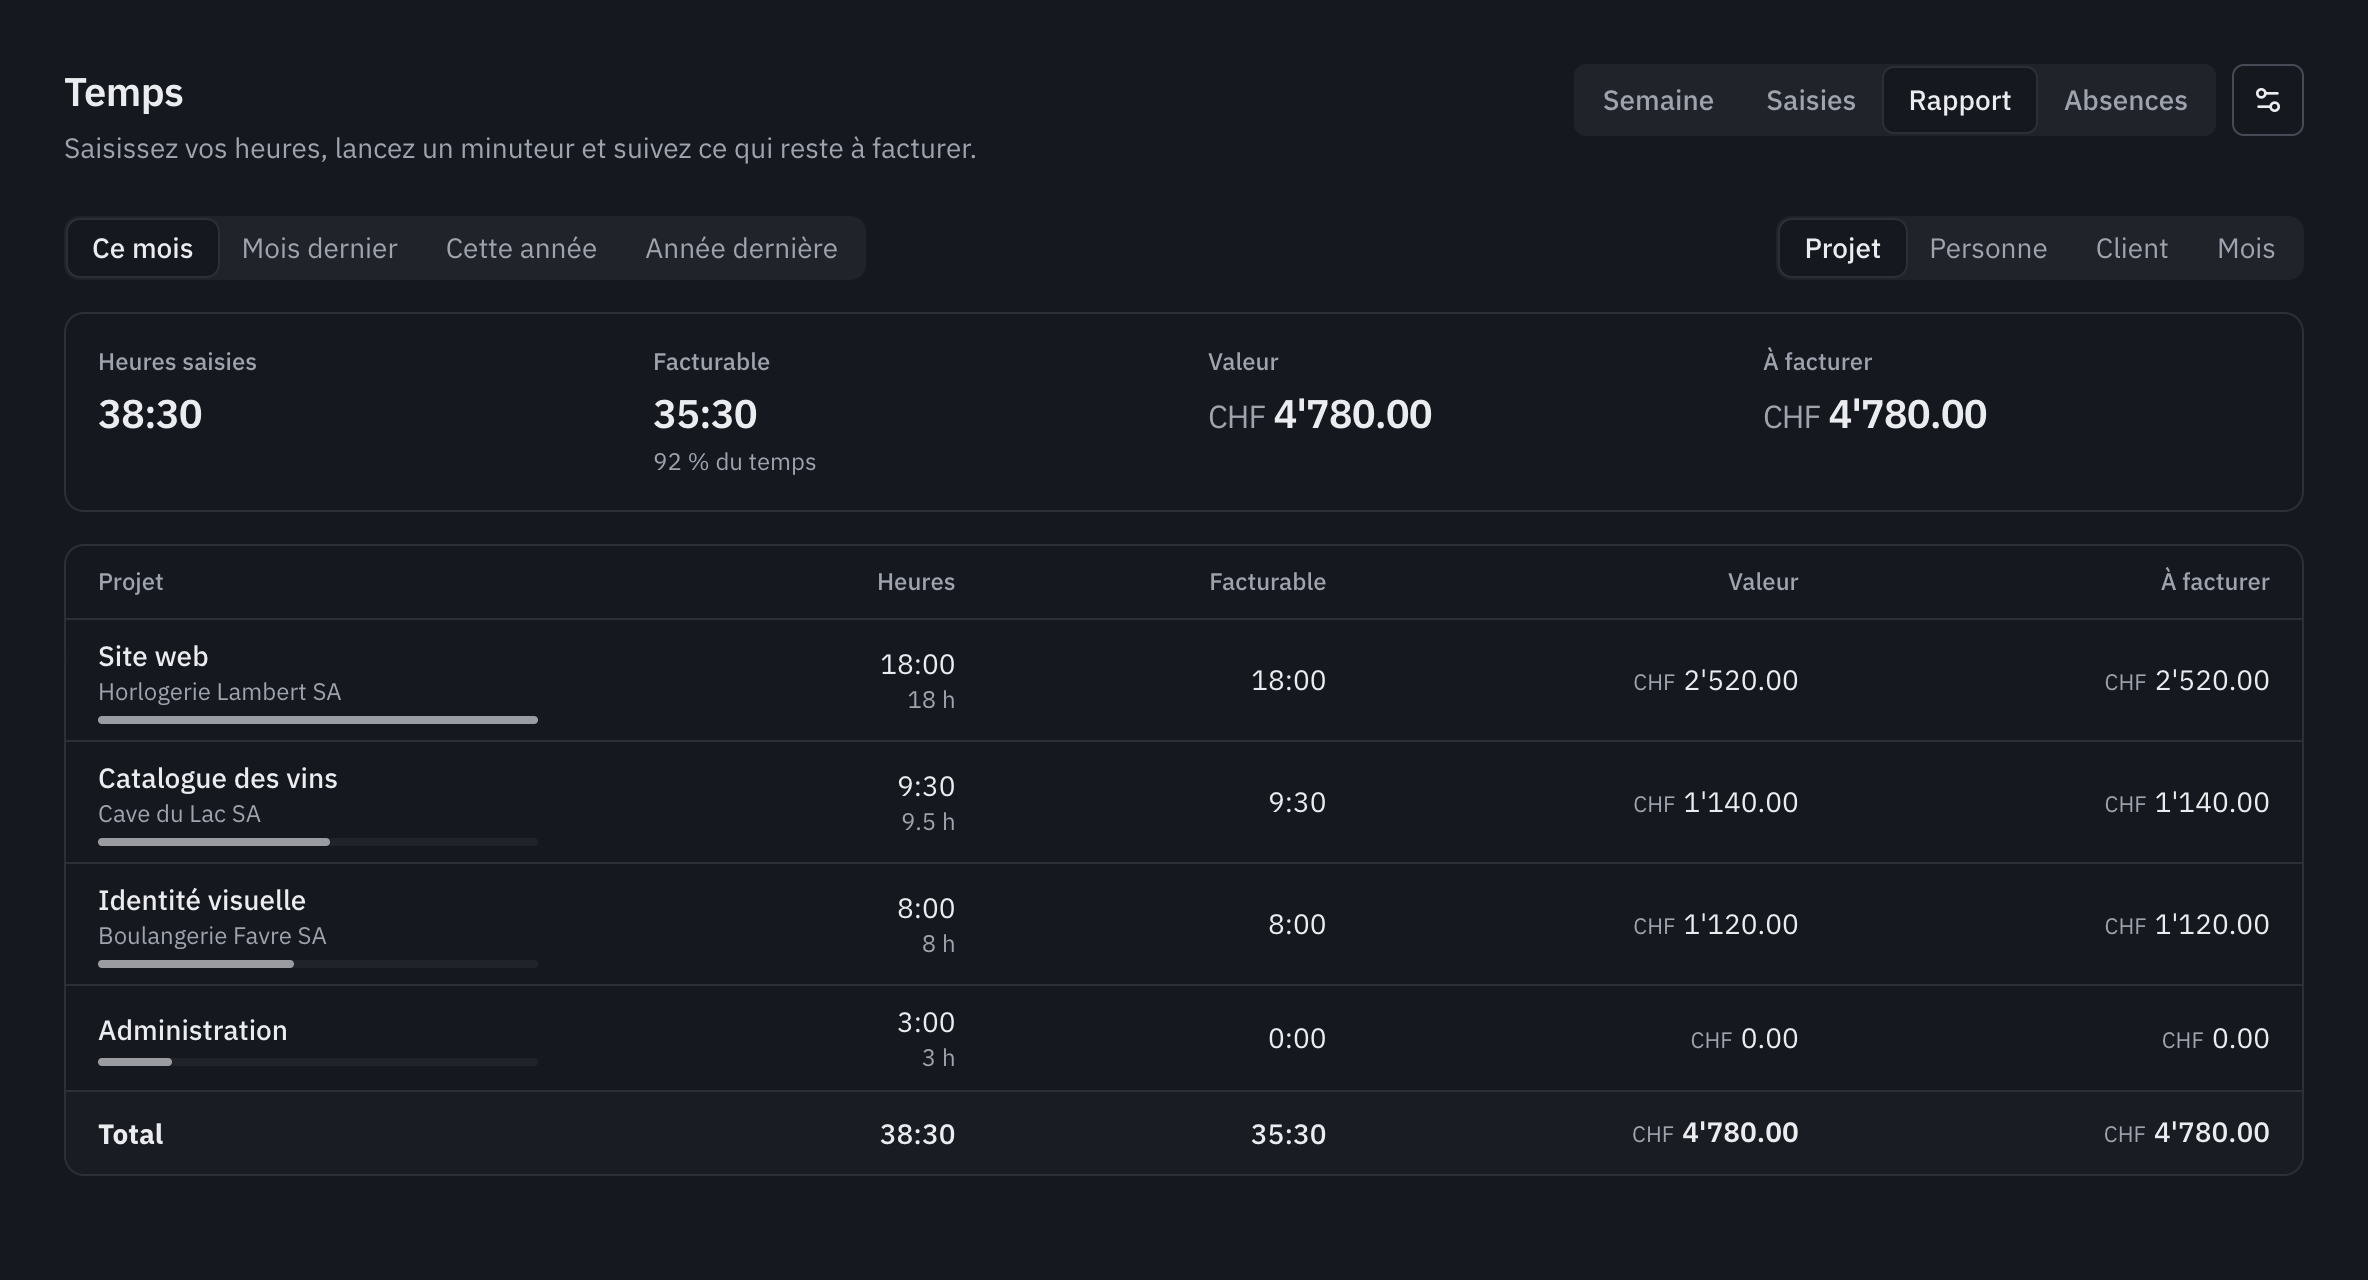
Task: Click the Facturable column header in table
Action: (1267, 582)
